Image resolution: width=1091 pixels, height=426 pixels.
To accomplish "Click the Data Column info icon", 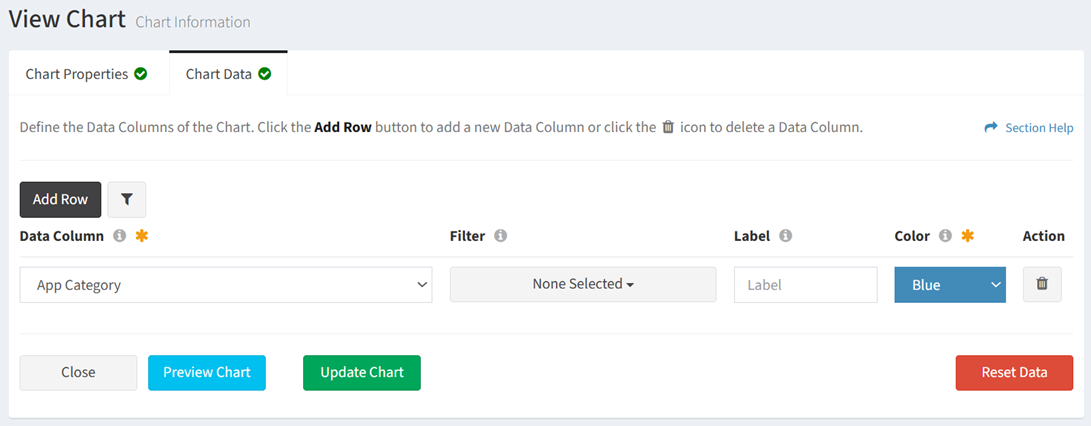I will click(120, 236).
